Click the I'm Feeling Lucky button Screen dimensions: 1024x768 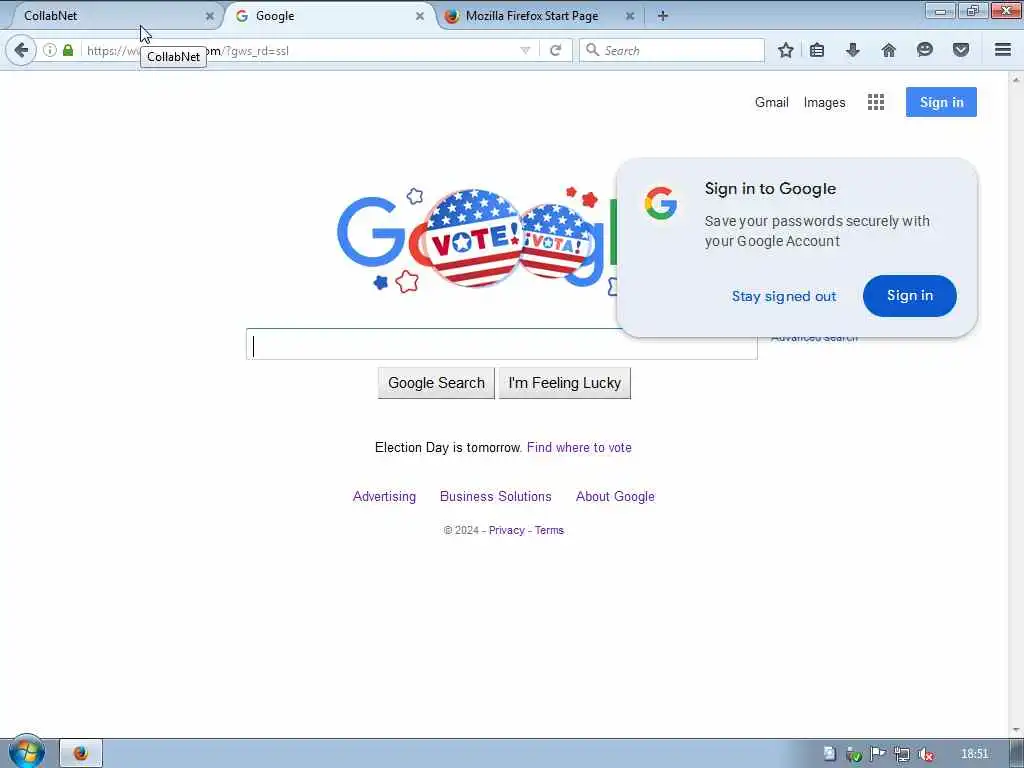click(x=564, y=383)
